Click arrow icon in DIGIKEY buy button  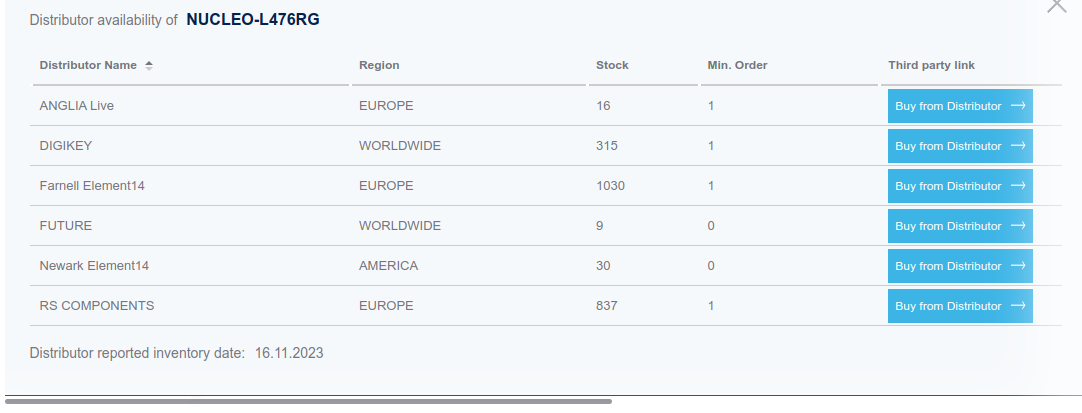[1018, 146]
